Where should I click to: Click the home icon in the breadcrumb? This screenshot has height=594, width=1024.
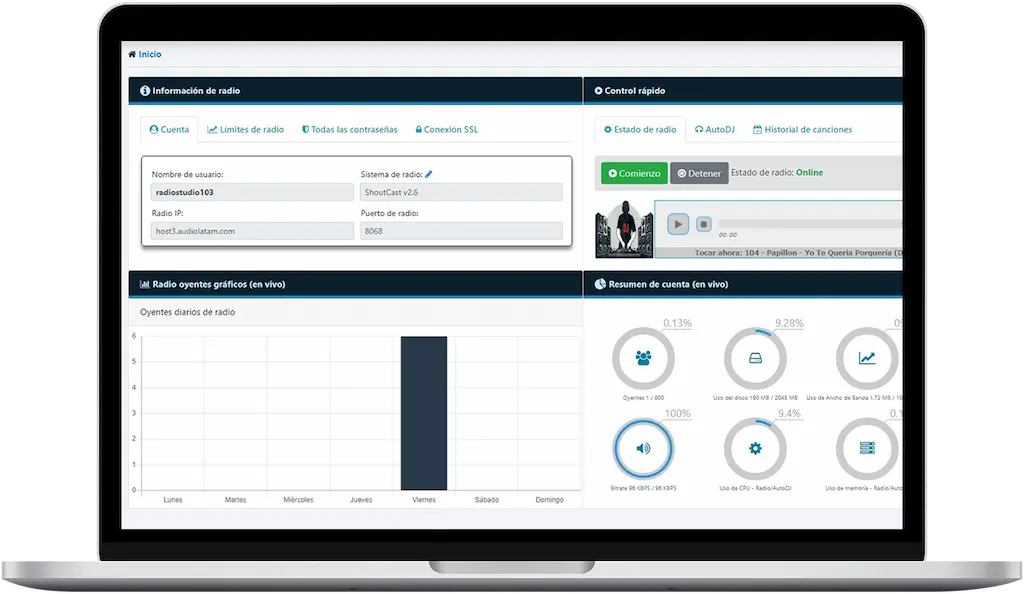point(132,54)
